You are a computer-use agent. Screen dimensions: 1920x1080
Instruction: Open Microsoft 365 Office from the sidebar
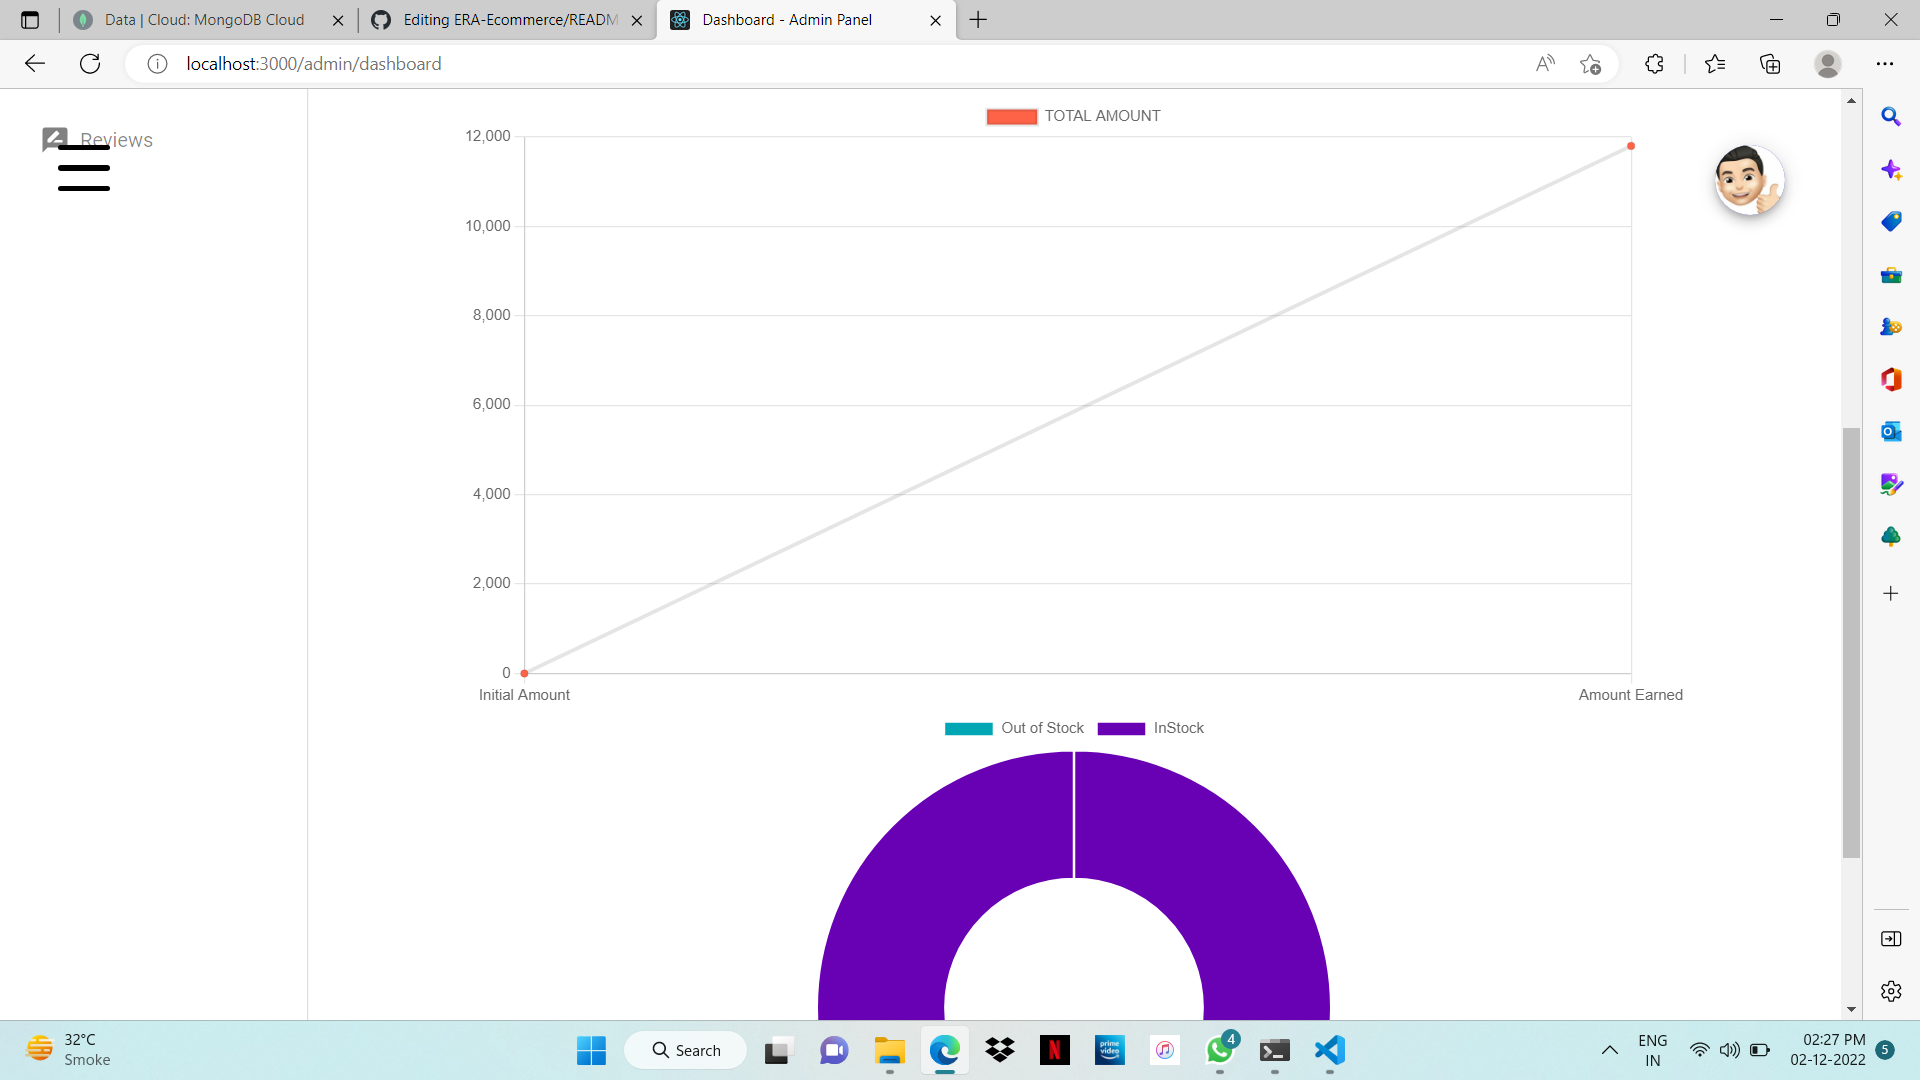(1891, 380)
